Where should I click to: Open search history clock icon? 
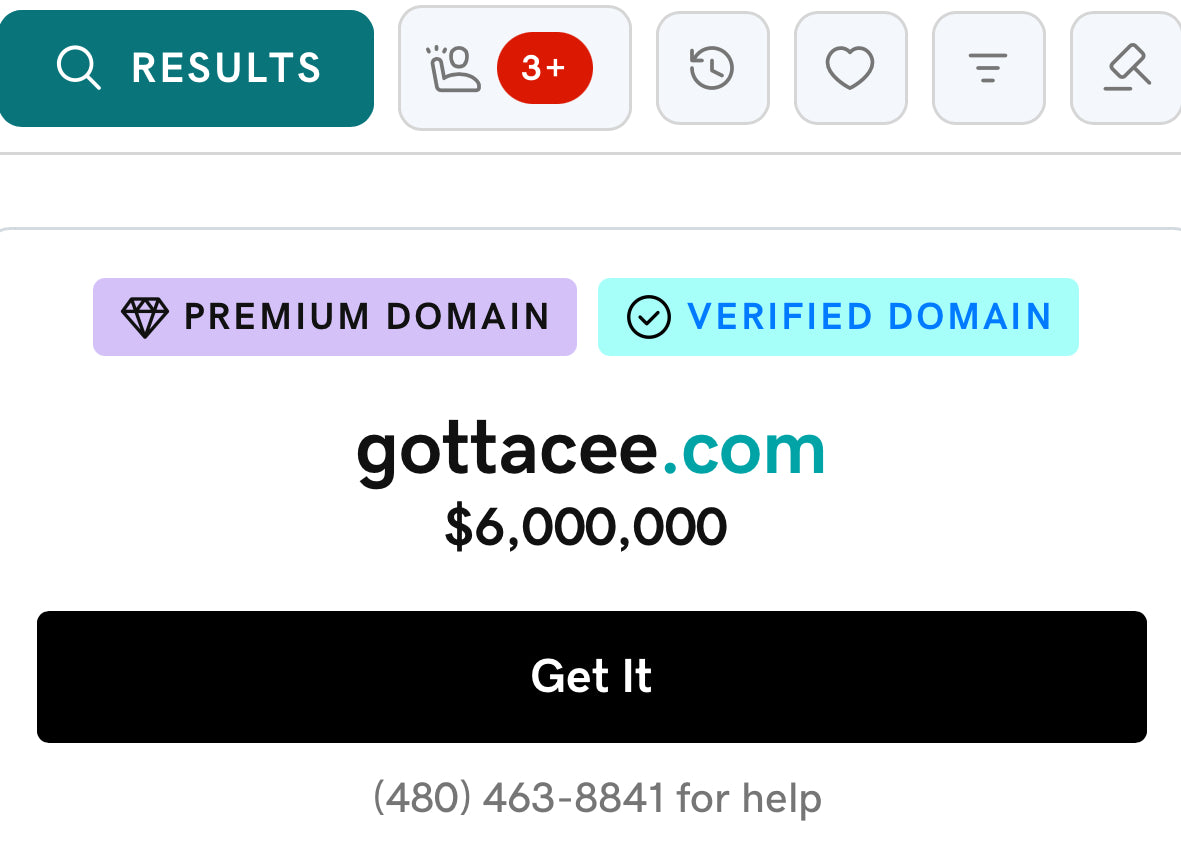(x=712, y=68)
